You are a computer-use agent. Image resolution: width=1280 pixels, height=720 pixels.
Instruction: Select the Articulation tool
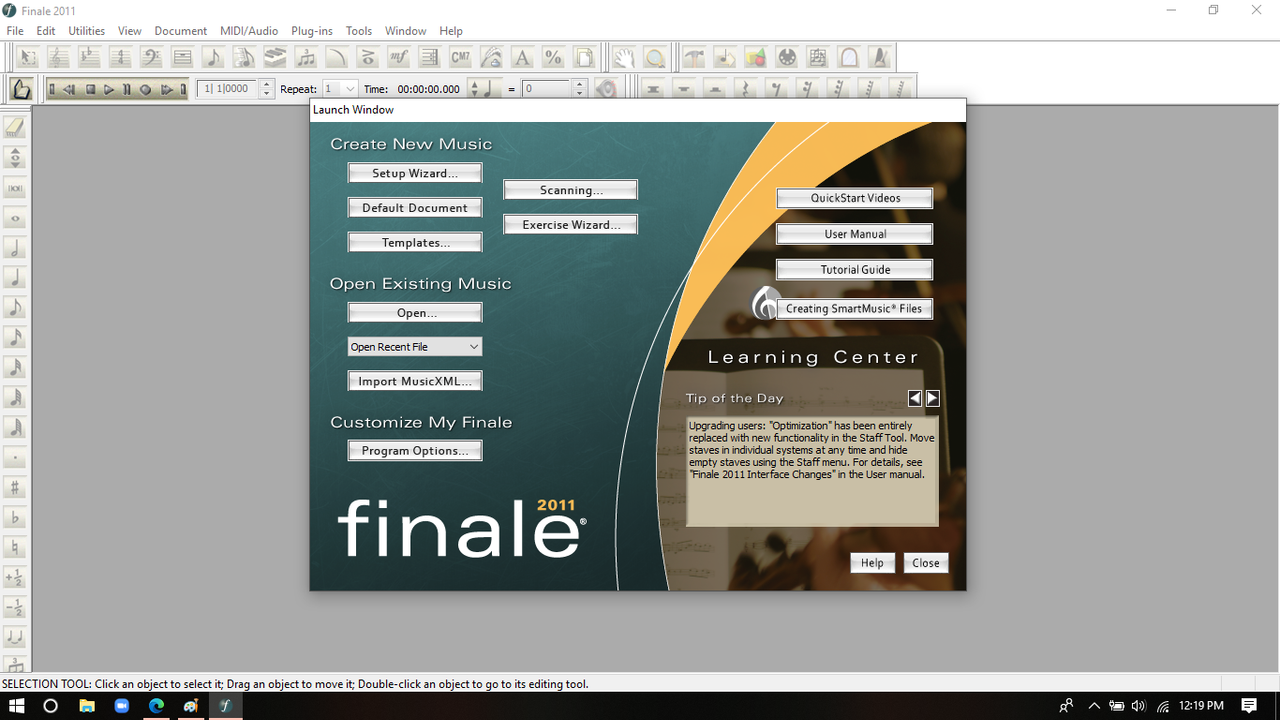368,57
